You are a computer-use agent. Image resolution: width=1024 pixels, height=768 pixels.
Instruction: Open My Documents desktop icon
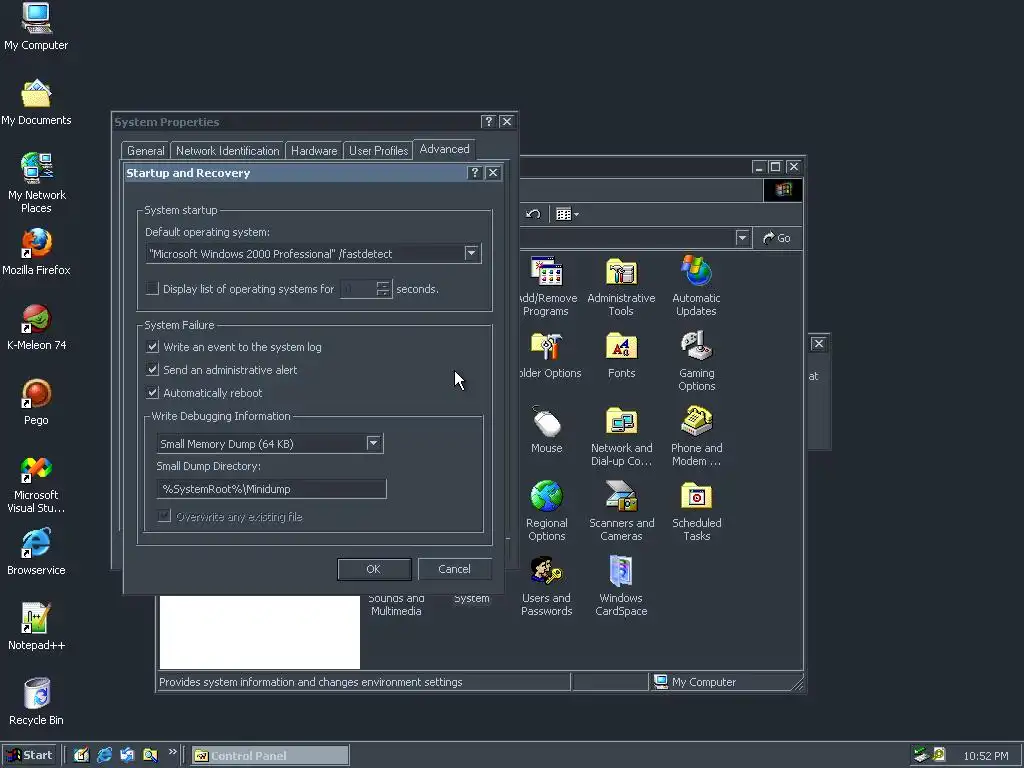(x=36, y=103)
